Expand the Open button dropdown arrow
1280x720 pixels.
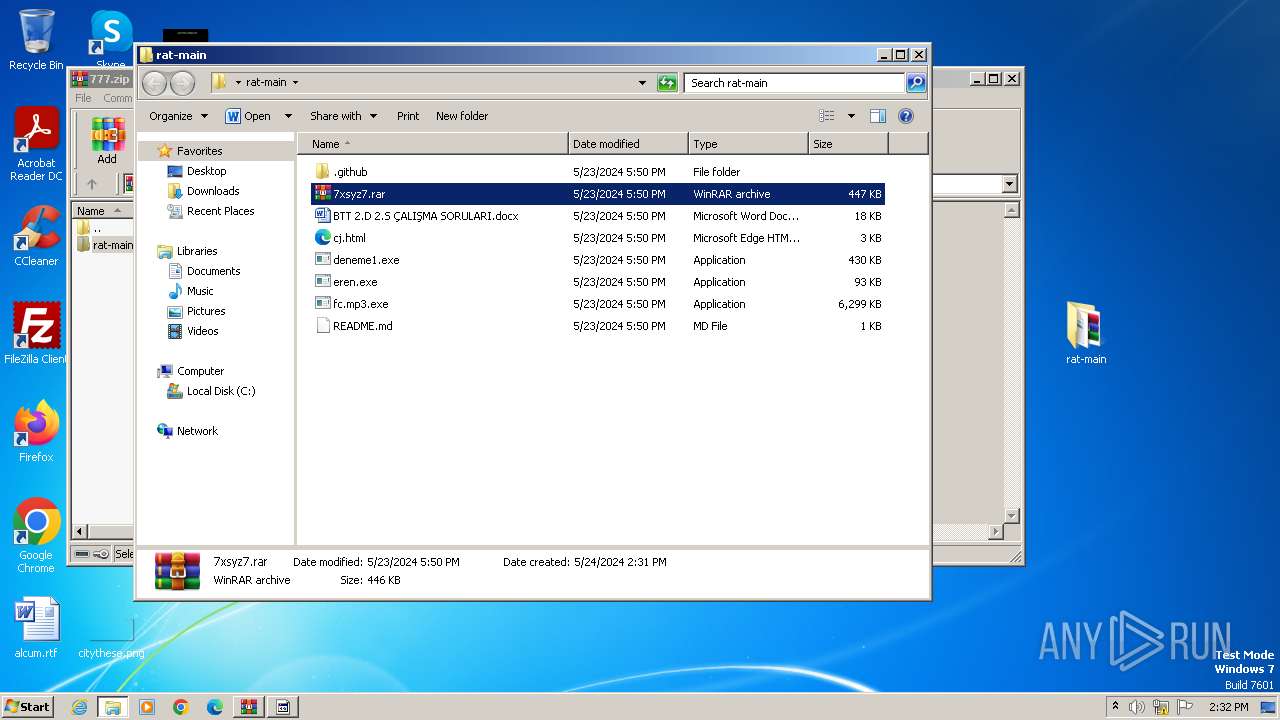(x=288, y=116)
